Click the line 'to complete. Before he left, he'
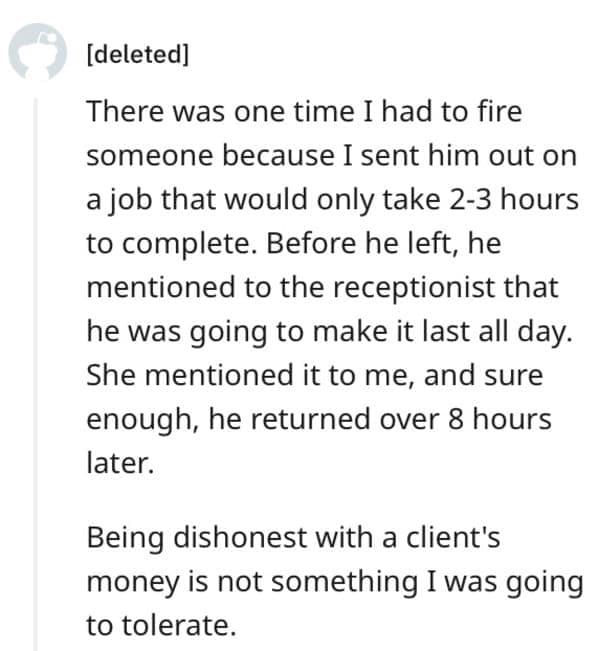Screen dimensions: 599x651 click(293, 243)
